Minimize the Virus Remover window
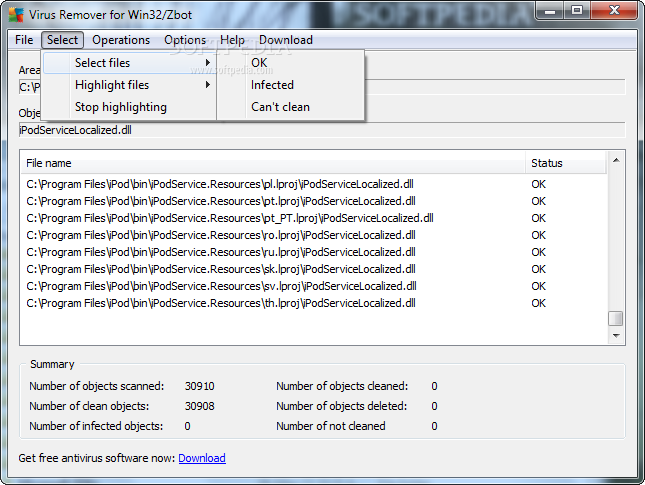The height and width of the screenshot is (485, 645). coord(550,10)
